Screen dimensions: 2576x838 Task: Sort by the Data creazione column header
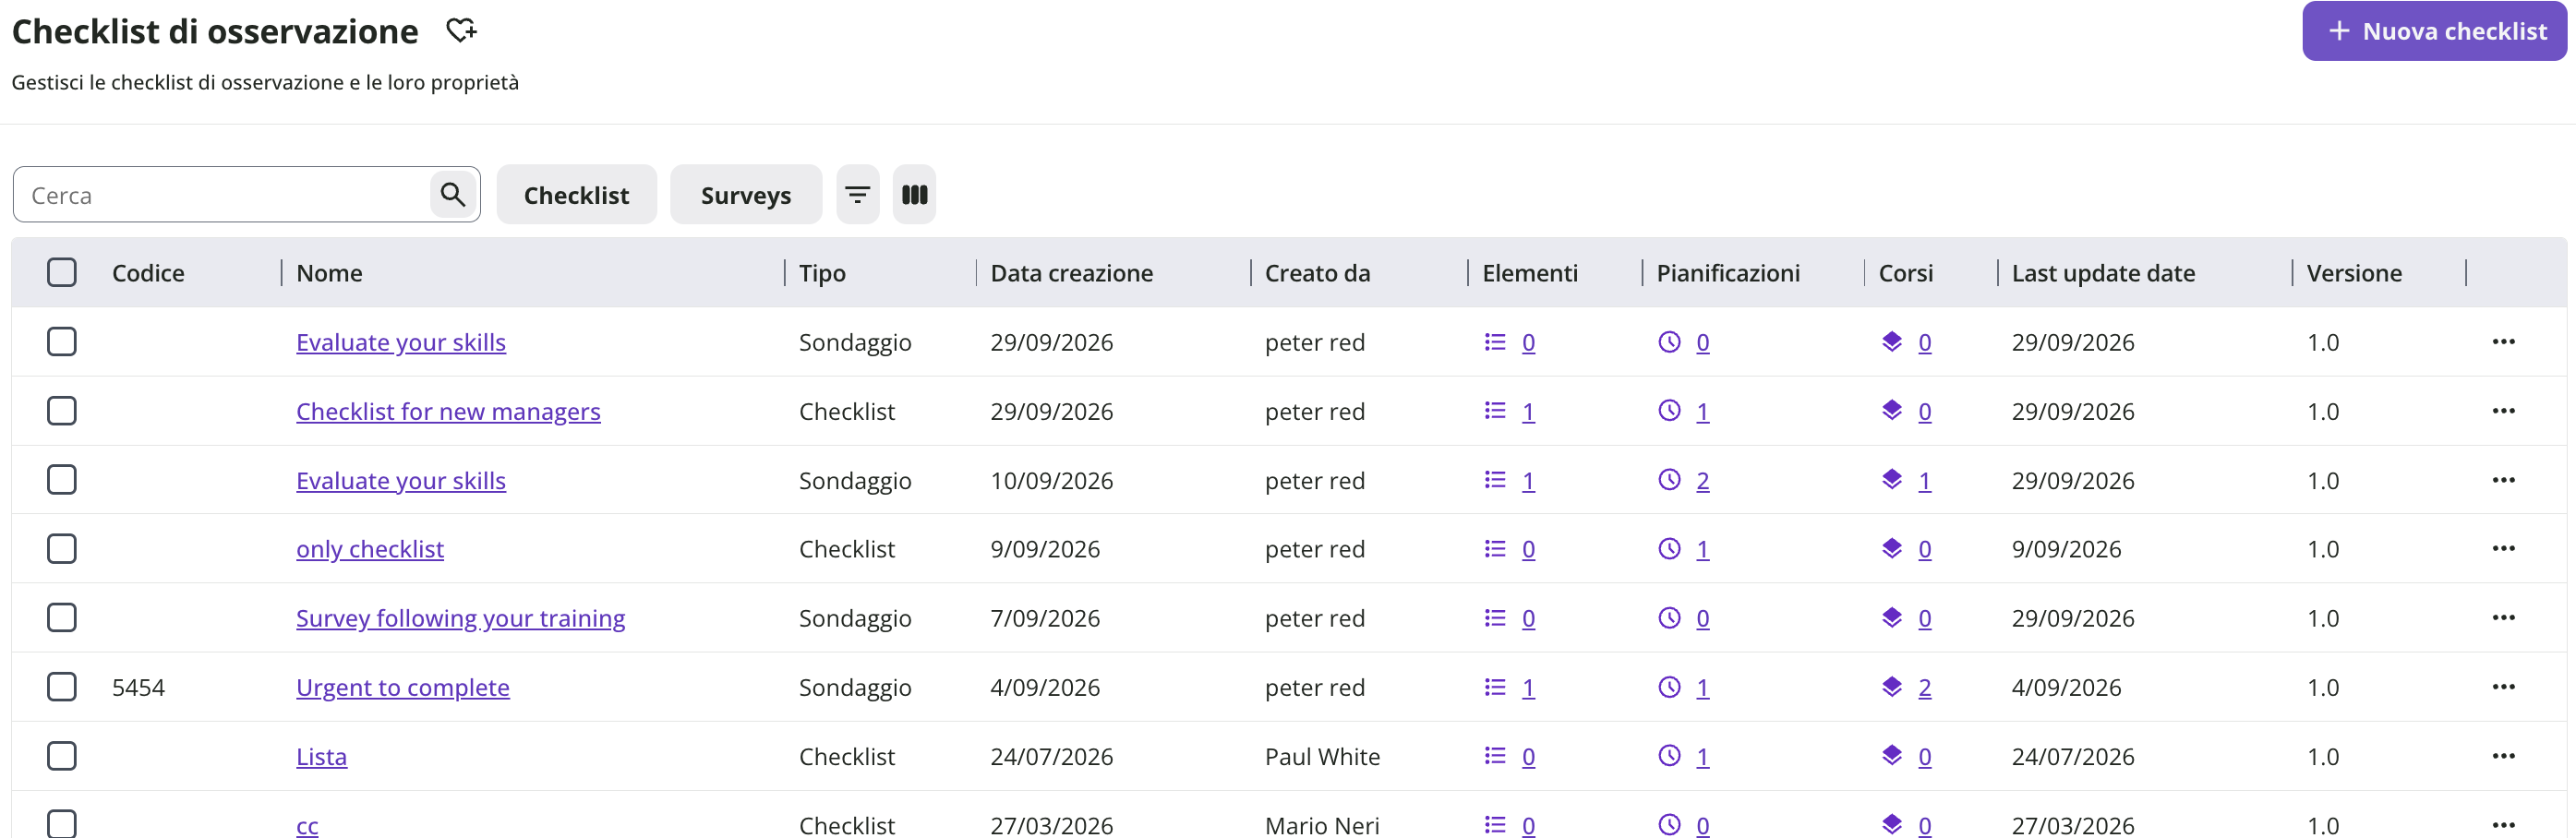1071,273
